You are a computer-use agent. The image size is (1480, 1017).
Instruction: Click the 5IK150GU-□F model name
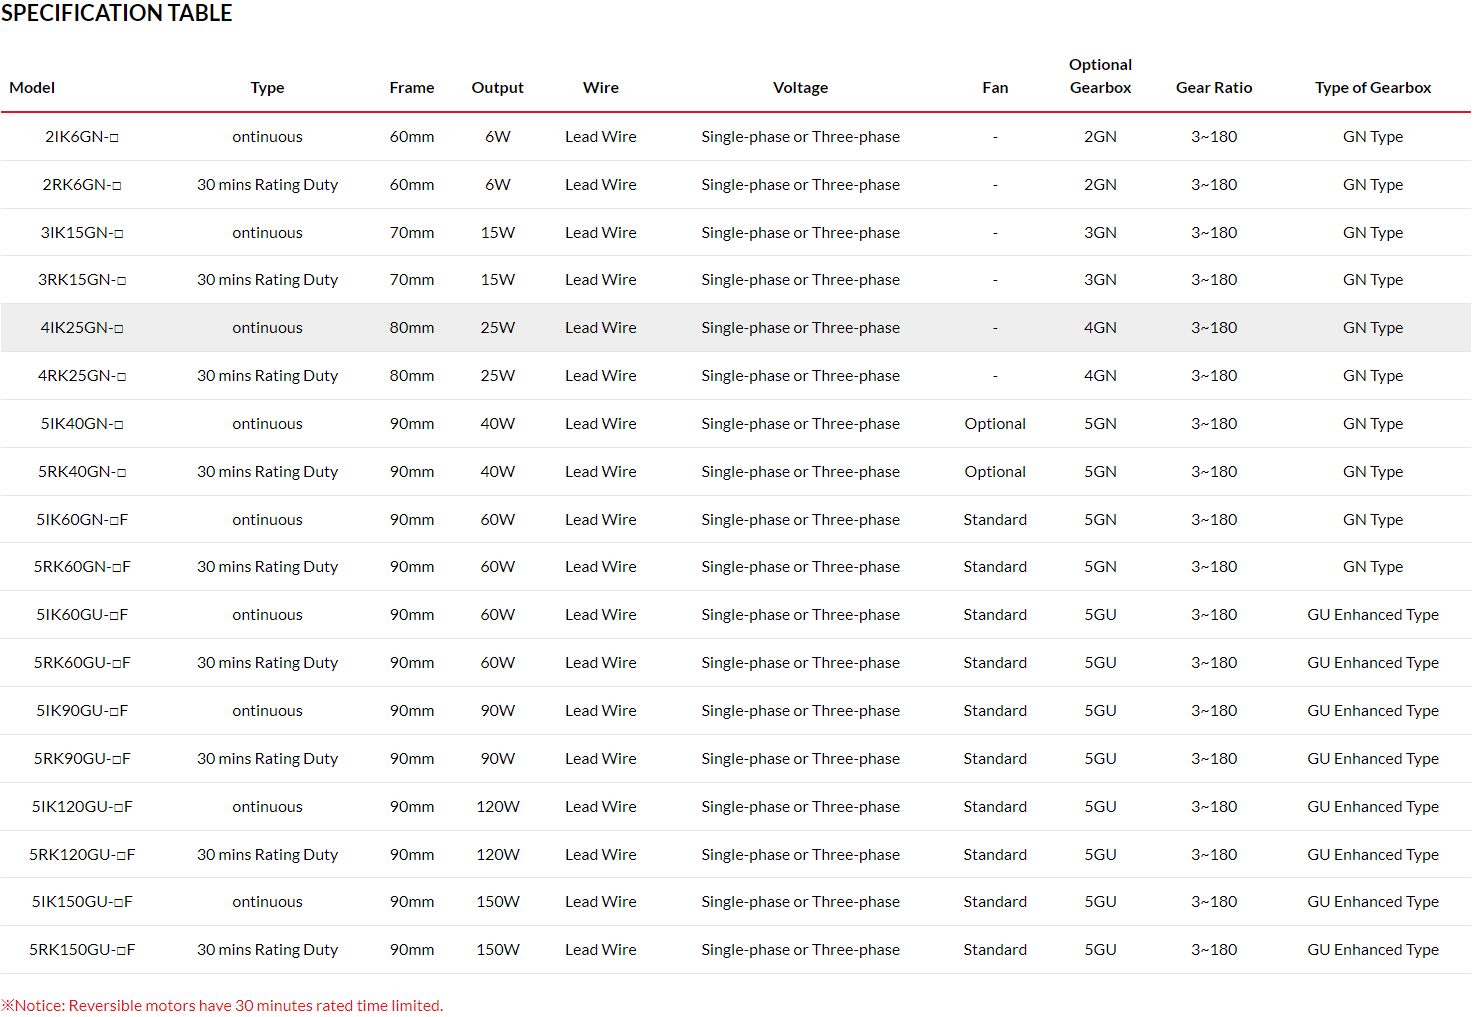[x=82, y=902]
